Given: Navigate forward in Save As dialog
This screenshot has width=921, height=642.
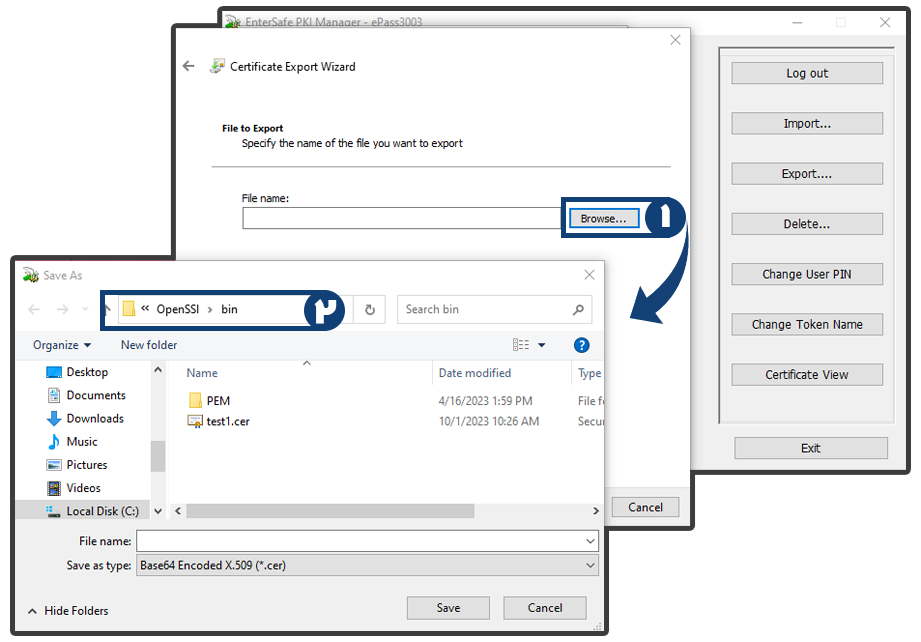Looking at the screenshot, I should [62, 310].
